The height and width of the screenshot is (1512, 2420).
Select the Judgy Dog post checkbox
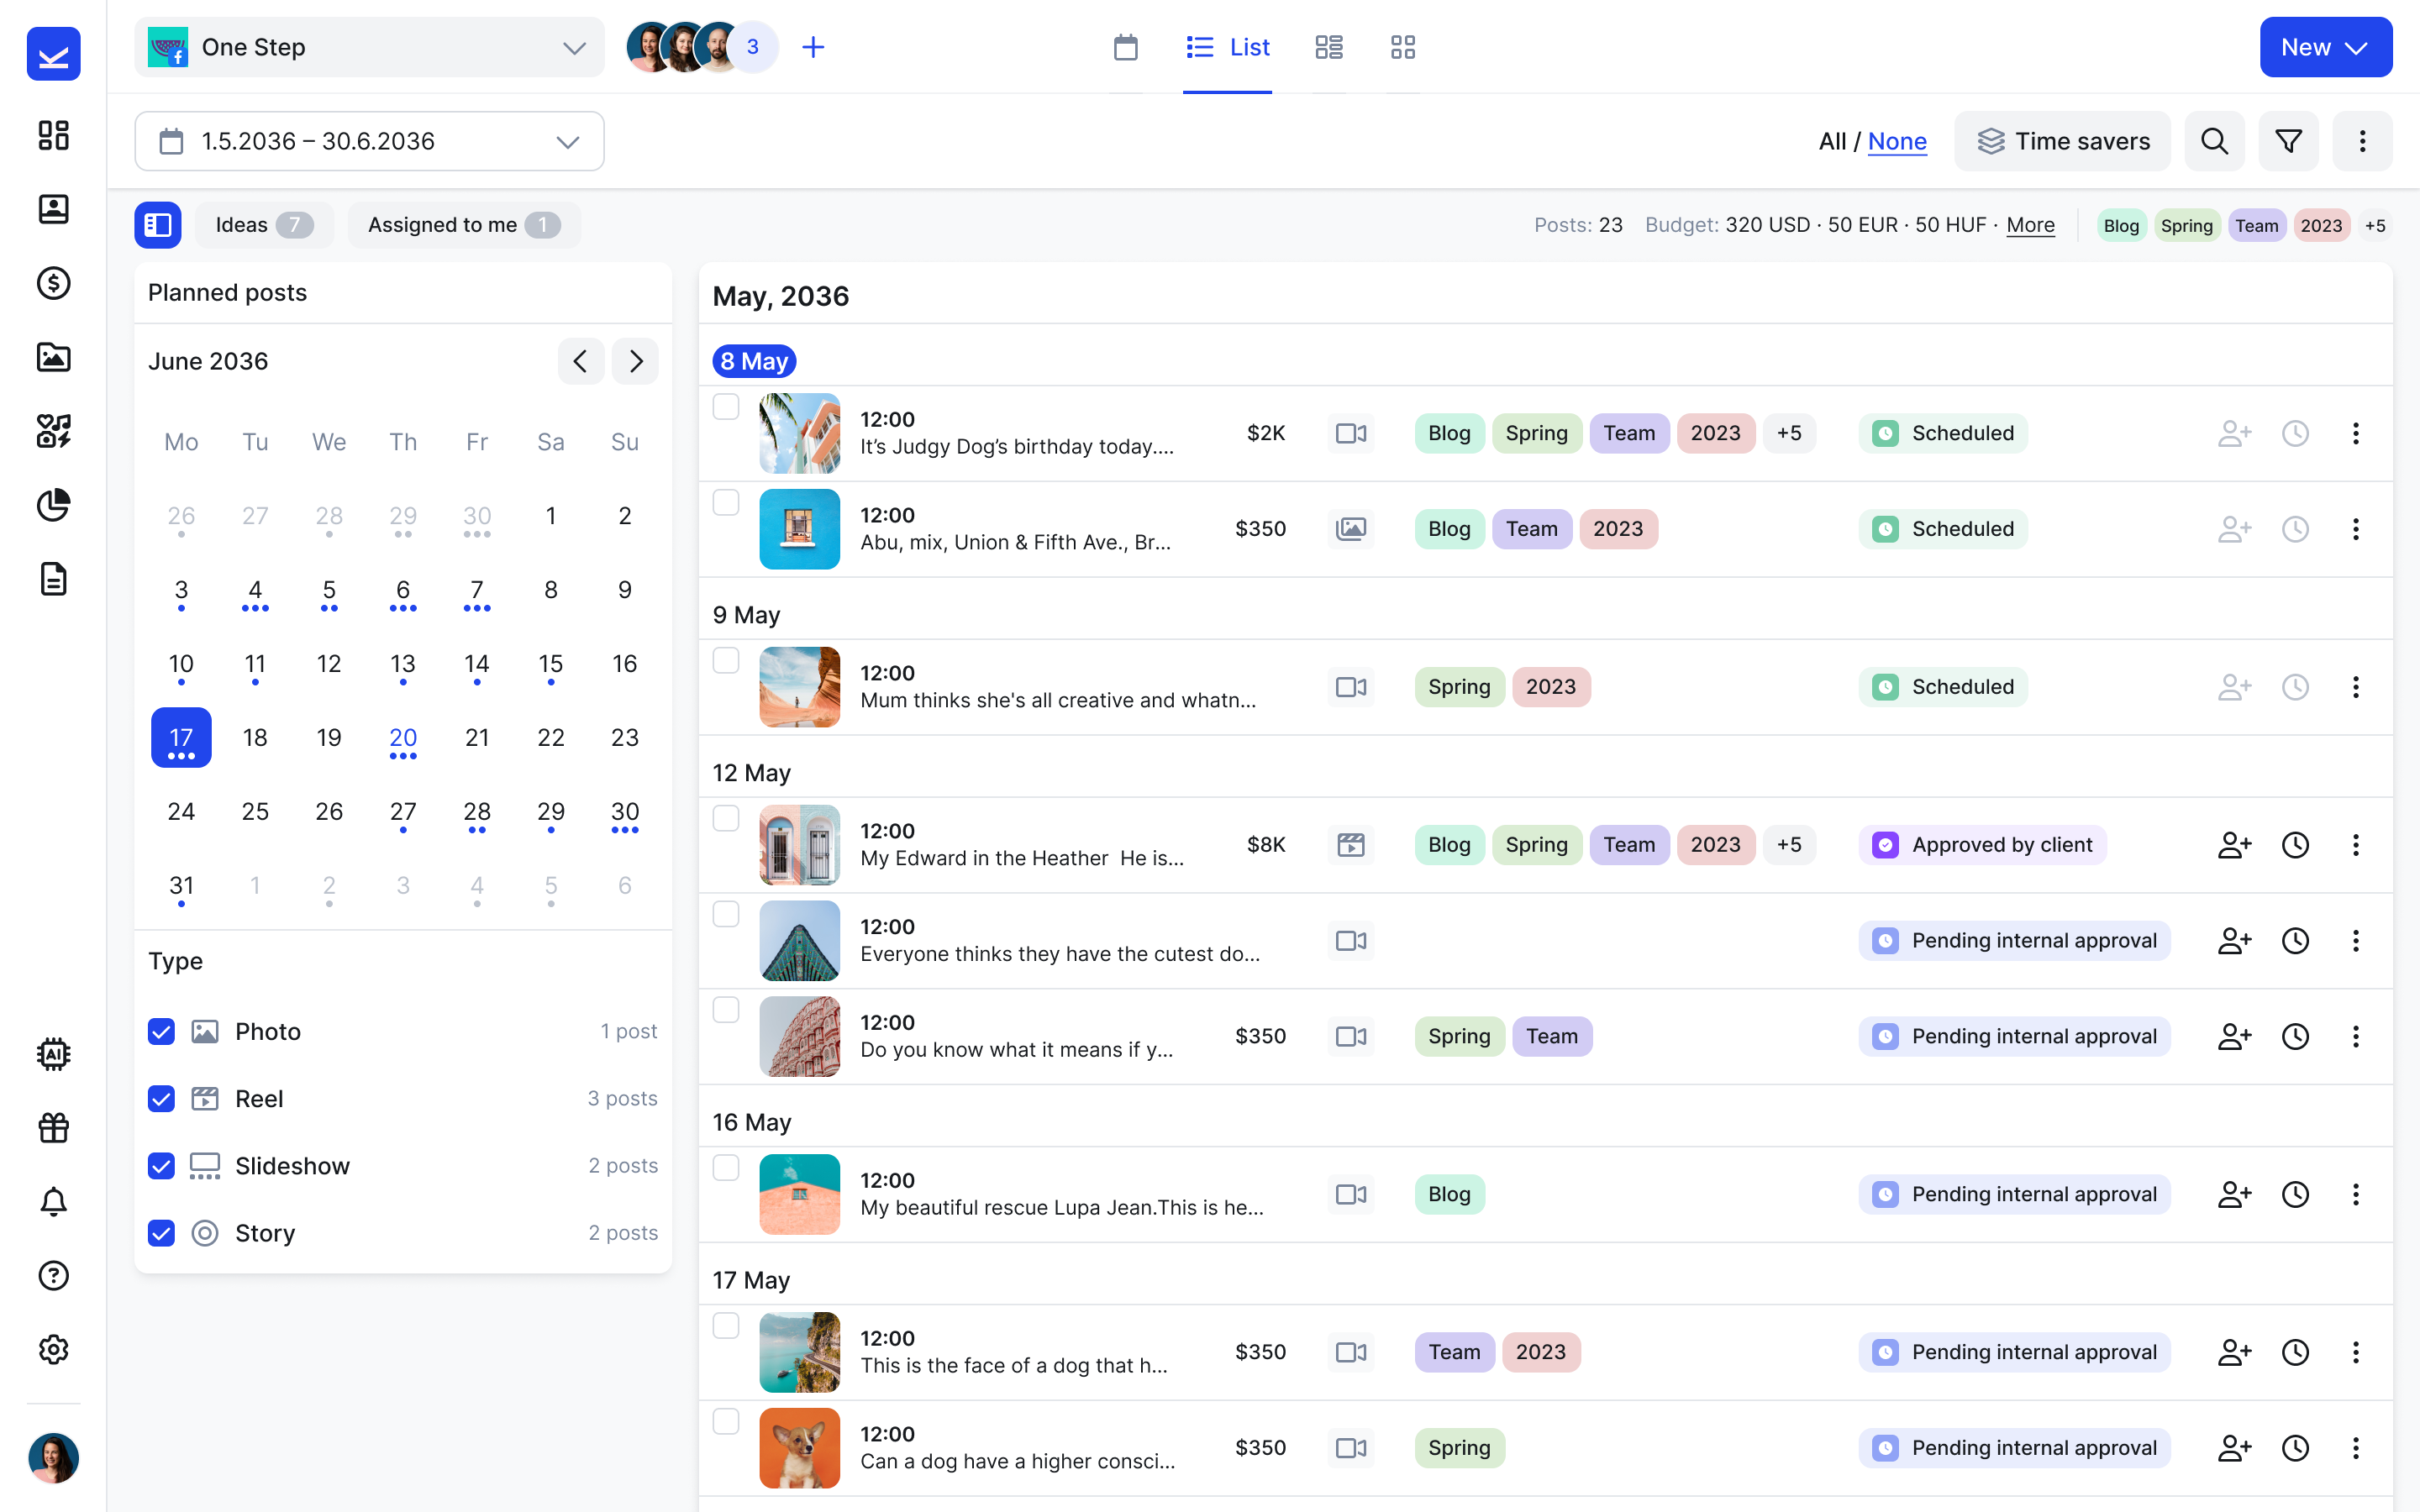click(x=725, y=407)
